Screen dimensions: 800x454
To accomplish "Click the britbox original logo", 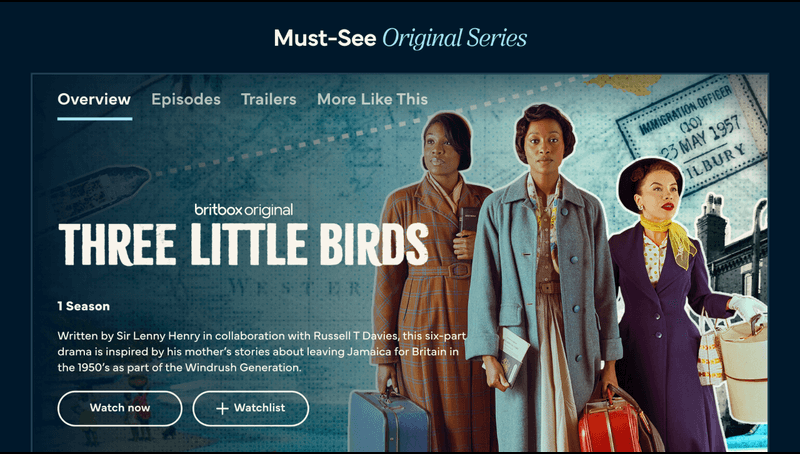I will (x=243, y=210).
